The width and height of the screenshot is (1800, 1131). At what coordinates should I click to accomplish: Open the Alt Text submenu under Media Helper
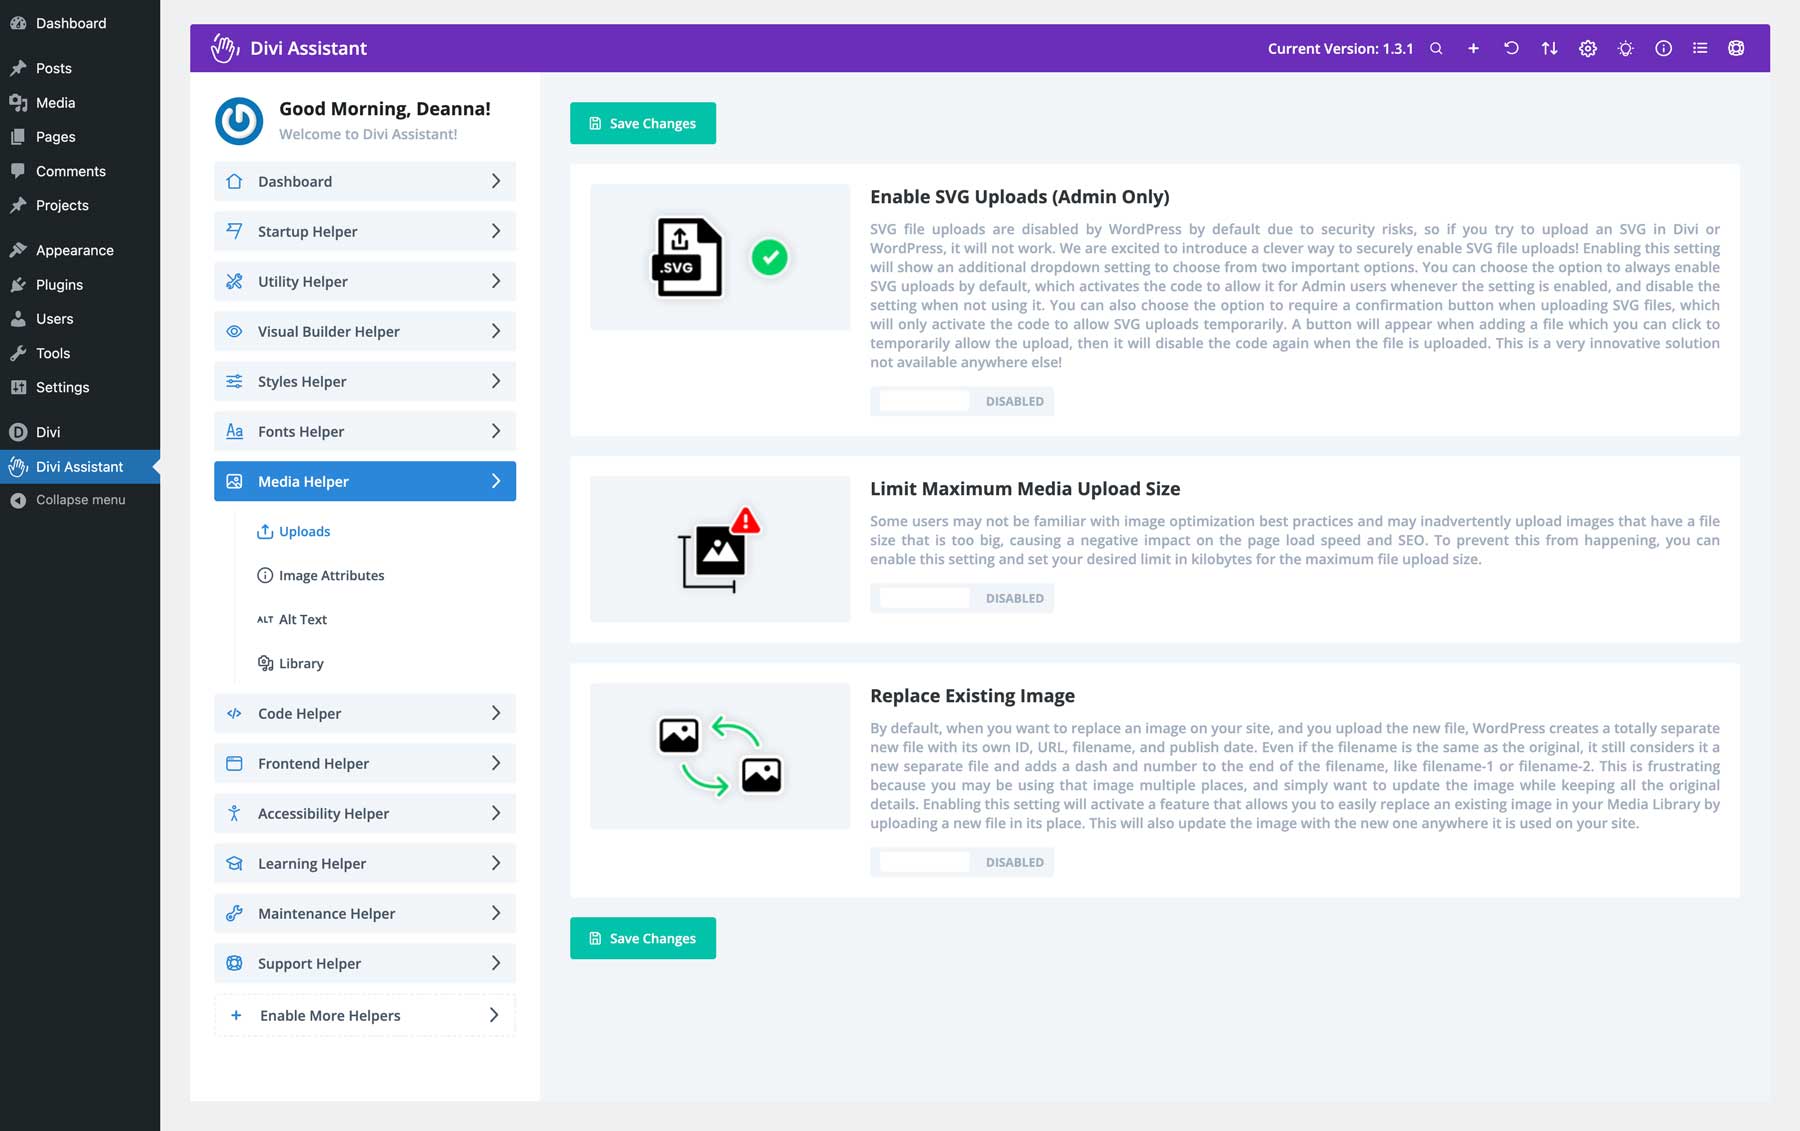pos(302,619)
